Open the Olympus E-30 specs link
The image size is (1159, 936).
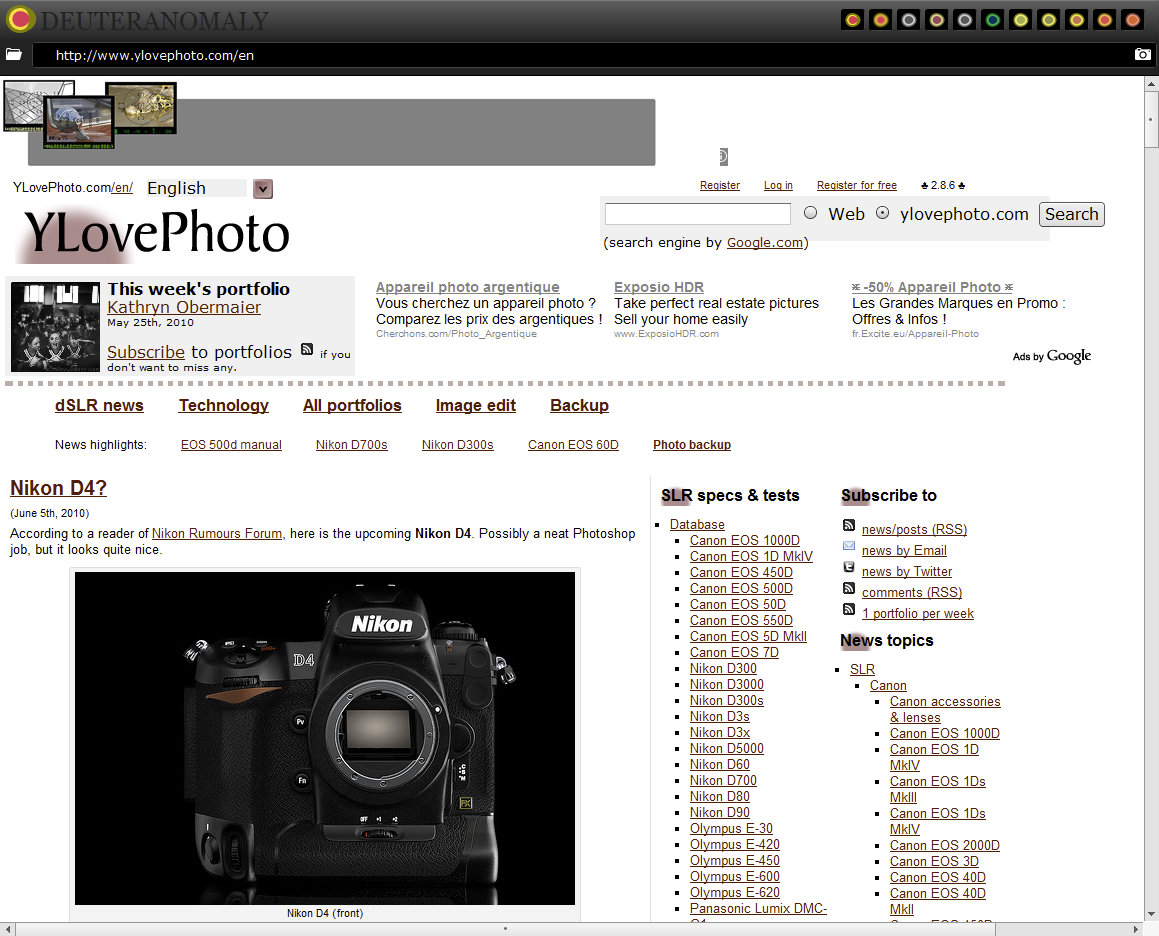(731, 829)
